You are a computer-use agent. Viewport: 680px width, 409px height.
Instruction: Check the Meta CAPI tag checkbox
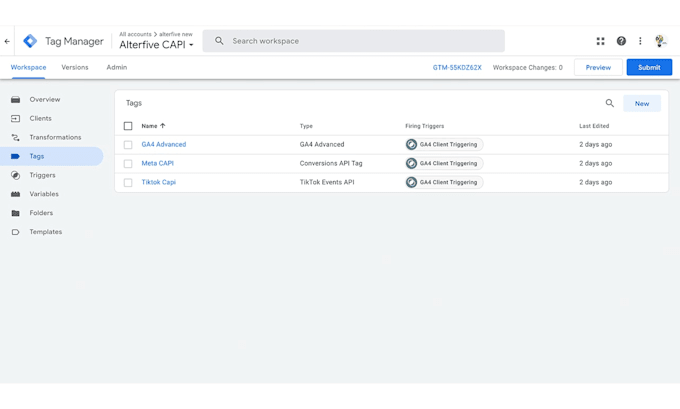click(x=128, y=164)
